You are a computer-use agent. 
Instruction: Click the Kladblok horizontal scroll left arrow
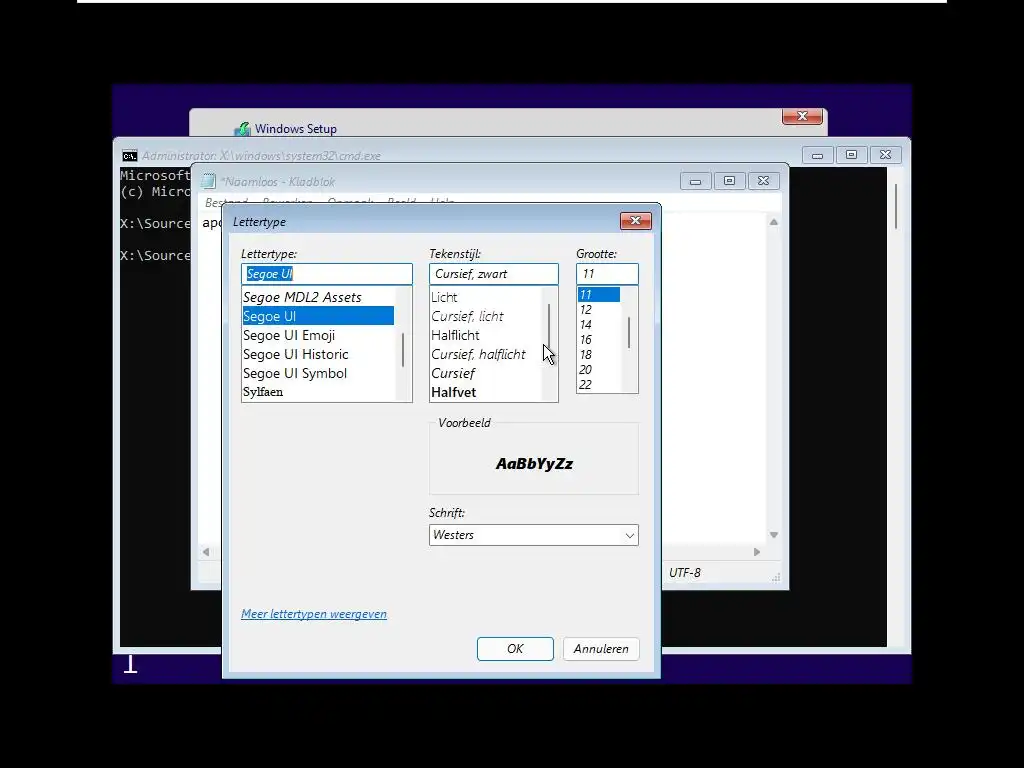206,552
